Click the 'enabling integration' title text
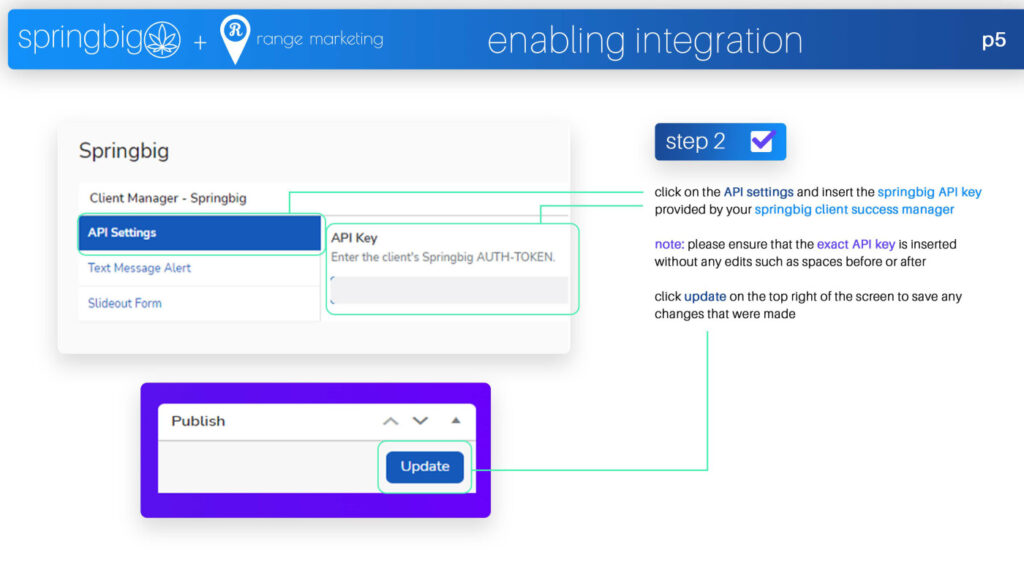 click(x=645, y=40)
